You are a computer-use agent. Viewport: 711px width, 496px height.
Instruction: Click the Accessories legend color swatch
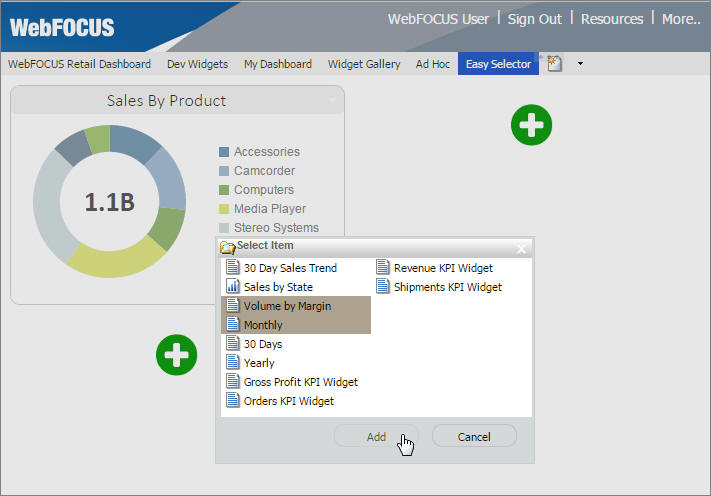tap(224, 152)
